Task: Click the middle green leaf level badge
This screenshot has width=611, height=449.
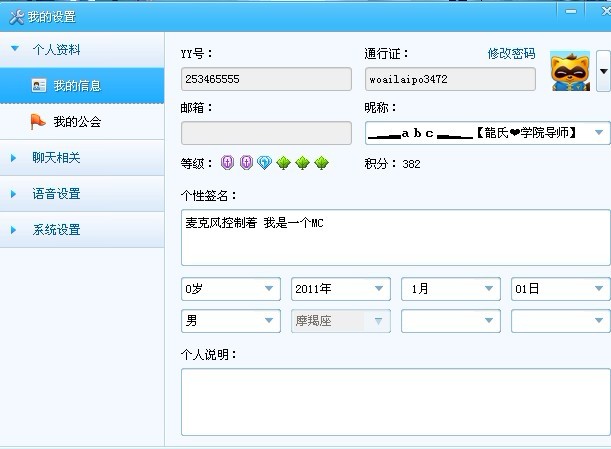Action: [302, 163]
